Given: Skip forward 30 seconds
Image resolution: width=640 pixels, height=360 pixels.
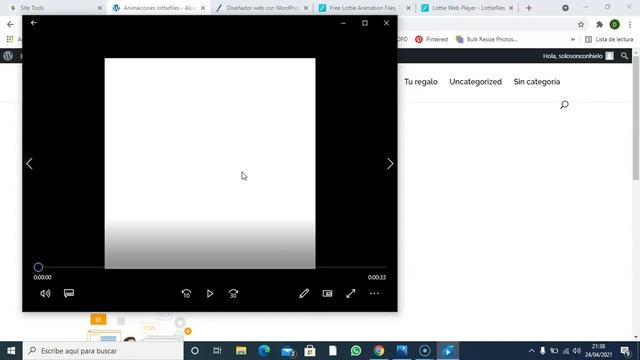Looking at the screenshot, I should [233, 293].
